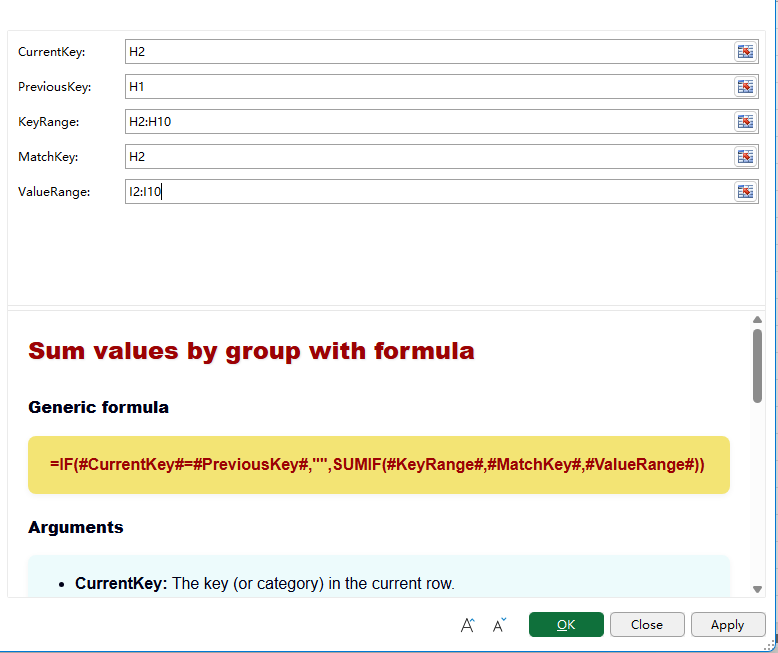Screen dimensions: 778x653
Task: Click the 'KeyRange:' field label
Action: pos(49,122)
